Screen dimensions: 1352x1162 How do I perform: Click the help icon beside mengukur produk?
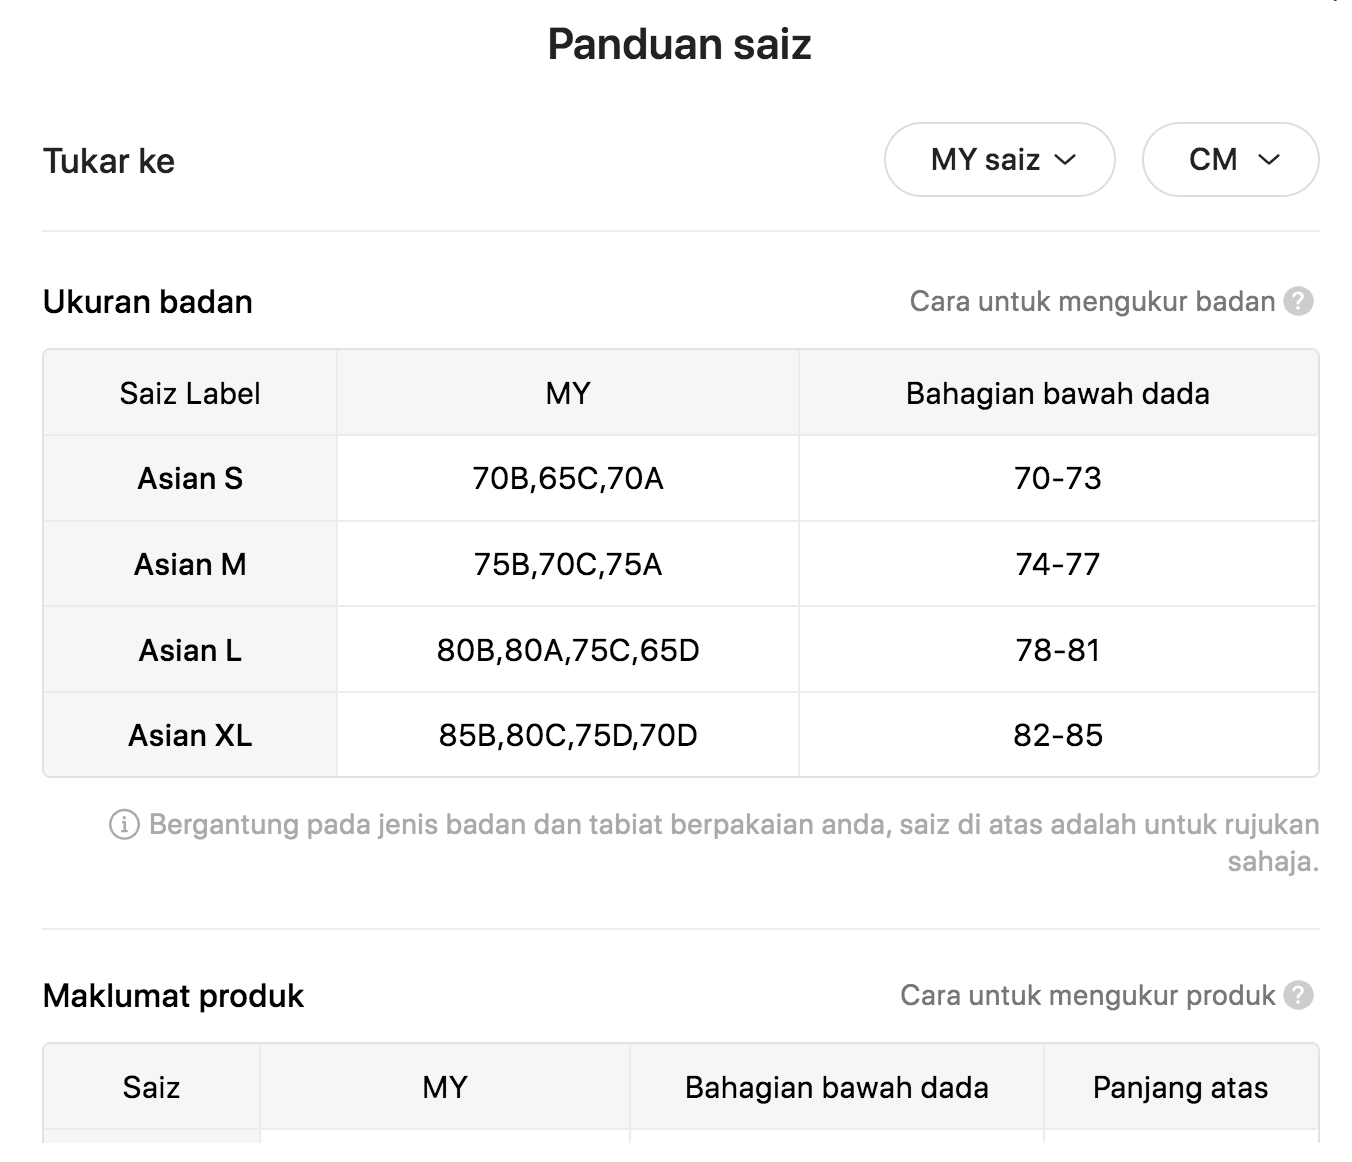point(1298,995)
